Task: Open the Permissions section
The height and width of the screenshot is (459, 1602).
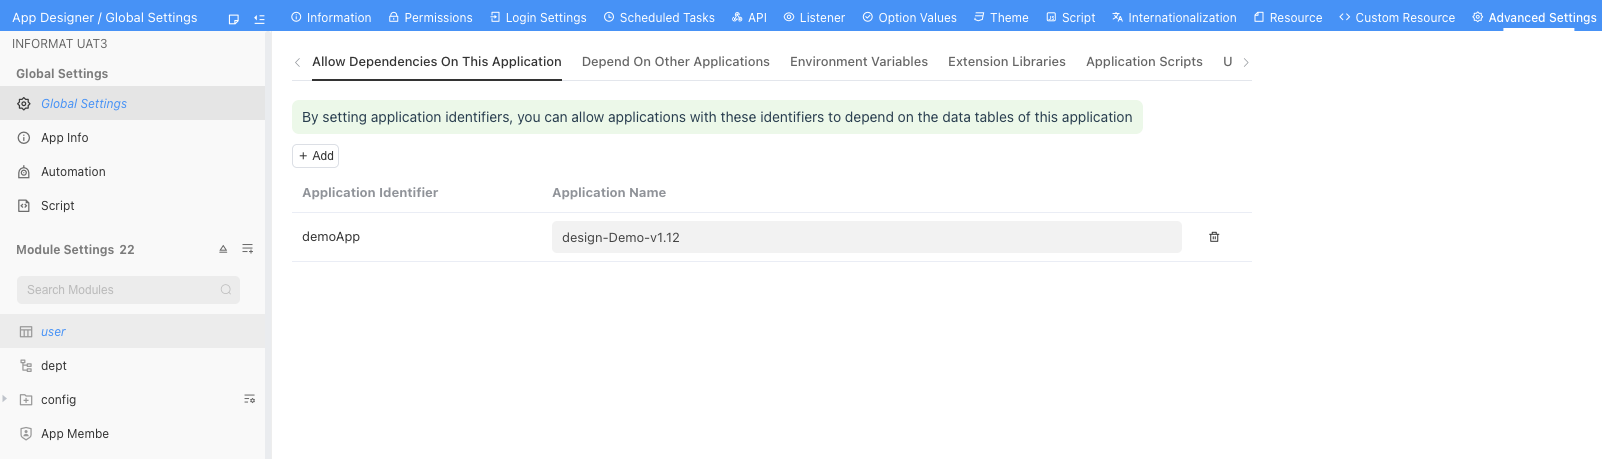Action: pos(430,17)
